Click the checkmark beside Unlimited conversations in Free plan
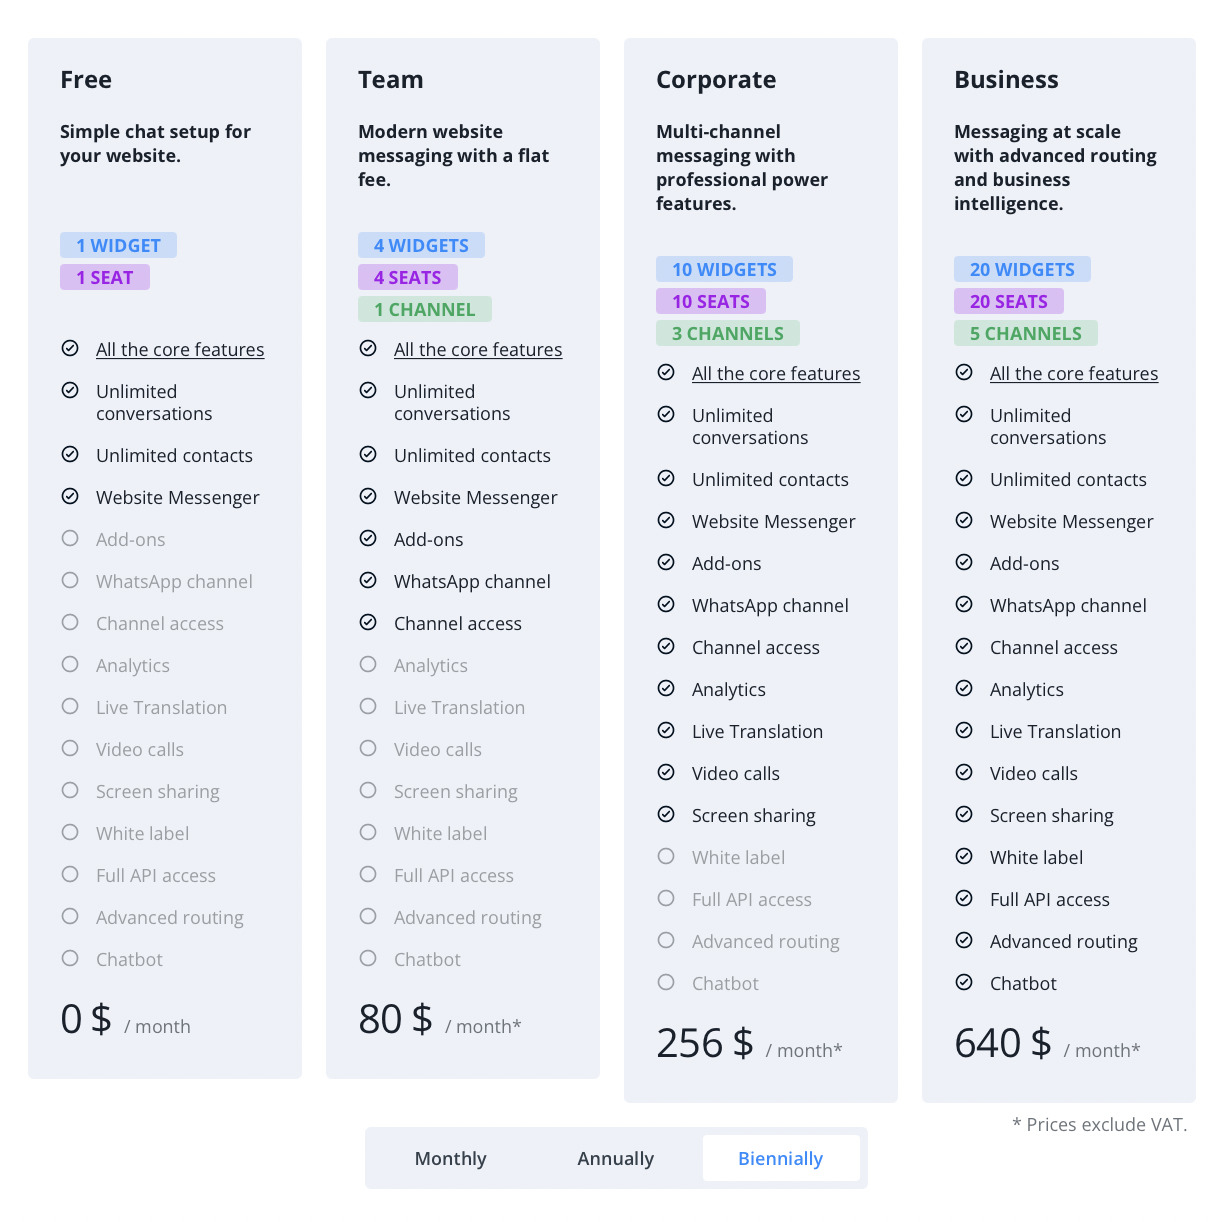Image resolution: width=1222 pixels, height=1222 pixels. coord(70,391)
